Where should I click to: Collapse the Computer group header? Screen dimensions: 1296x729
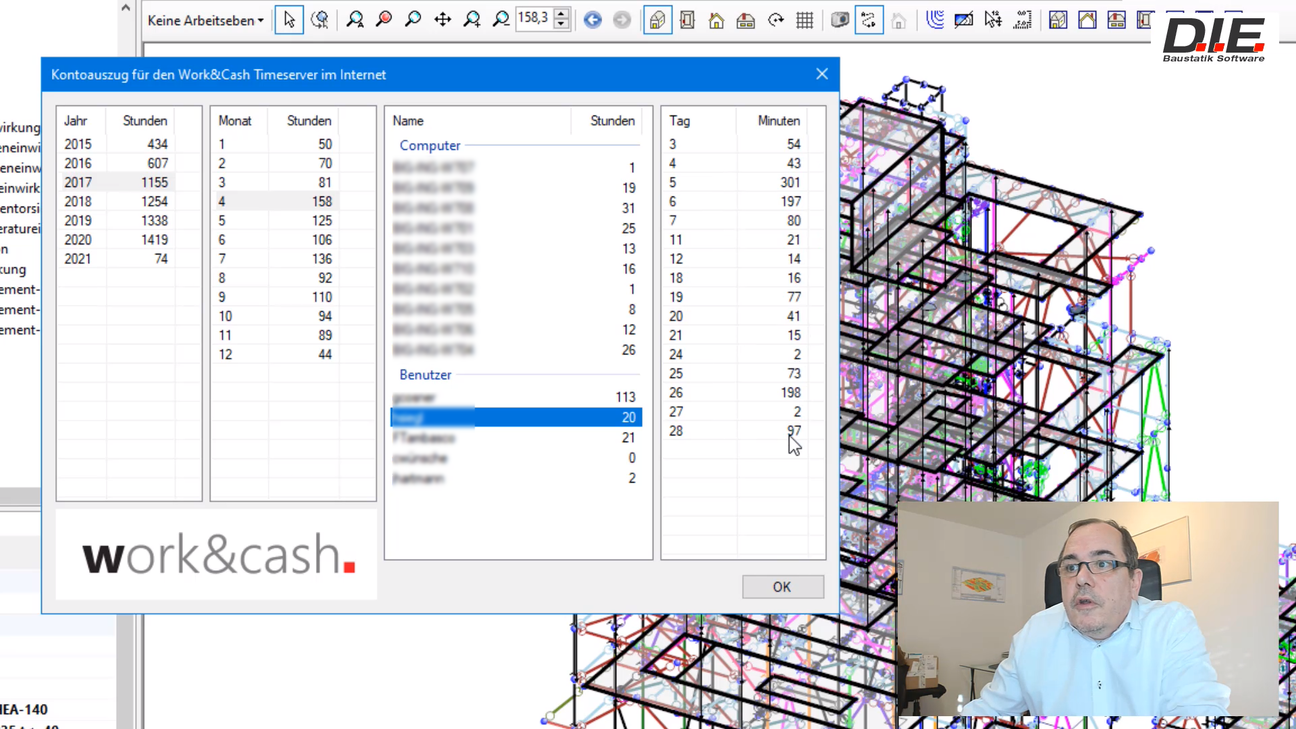[x=430, y=146]
